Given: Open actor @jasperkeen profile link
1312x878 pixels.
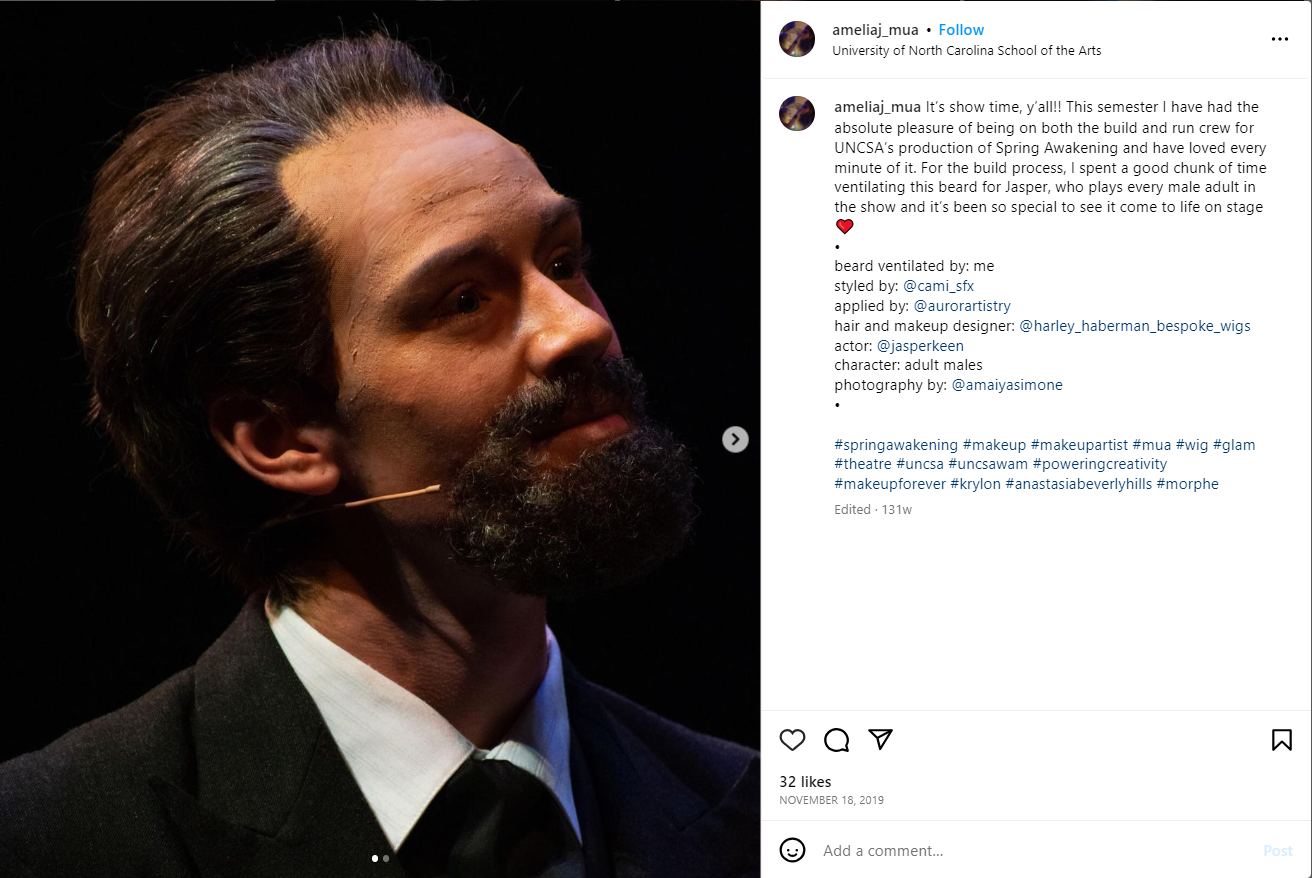Looking at the screenshot, I should [920, 346].
